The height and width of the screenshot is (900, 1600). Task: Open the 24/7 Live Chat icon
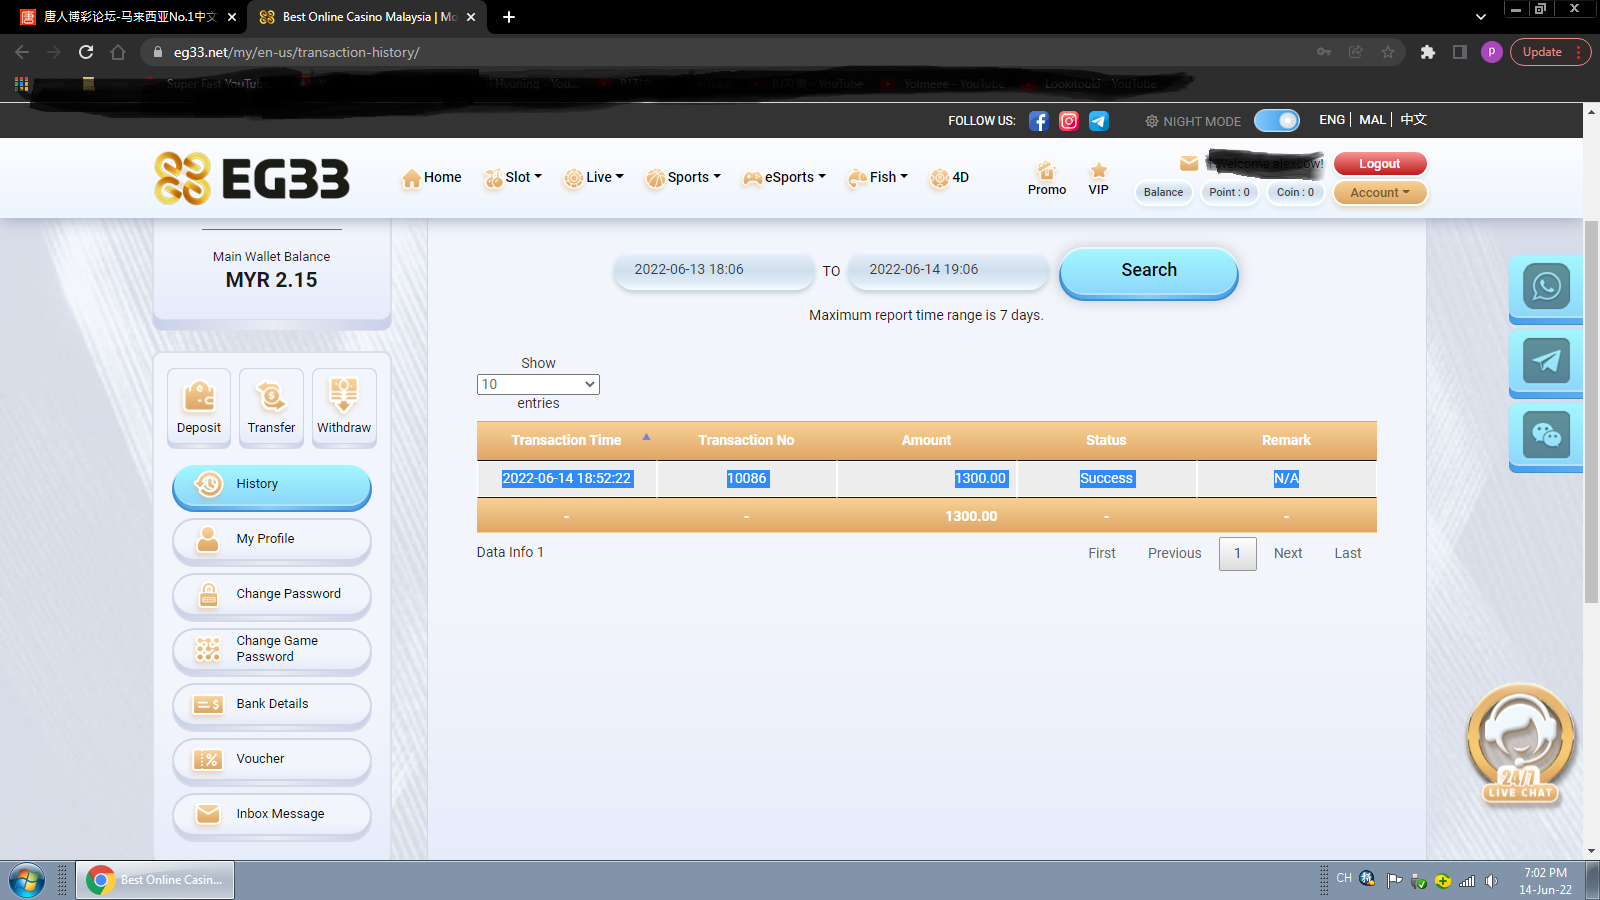pyautogui.click(x=1520, y=745)
